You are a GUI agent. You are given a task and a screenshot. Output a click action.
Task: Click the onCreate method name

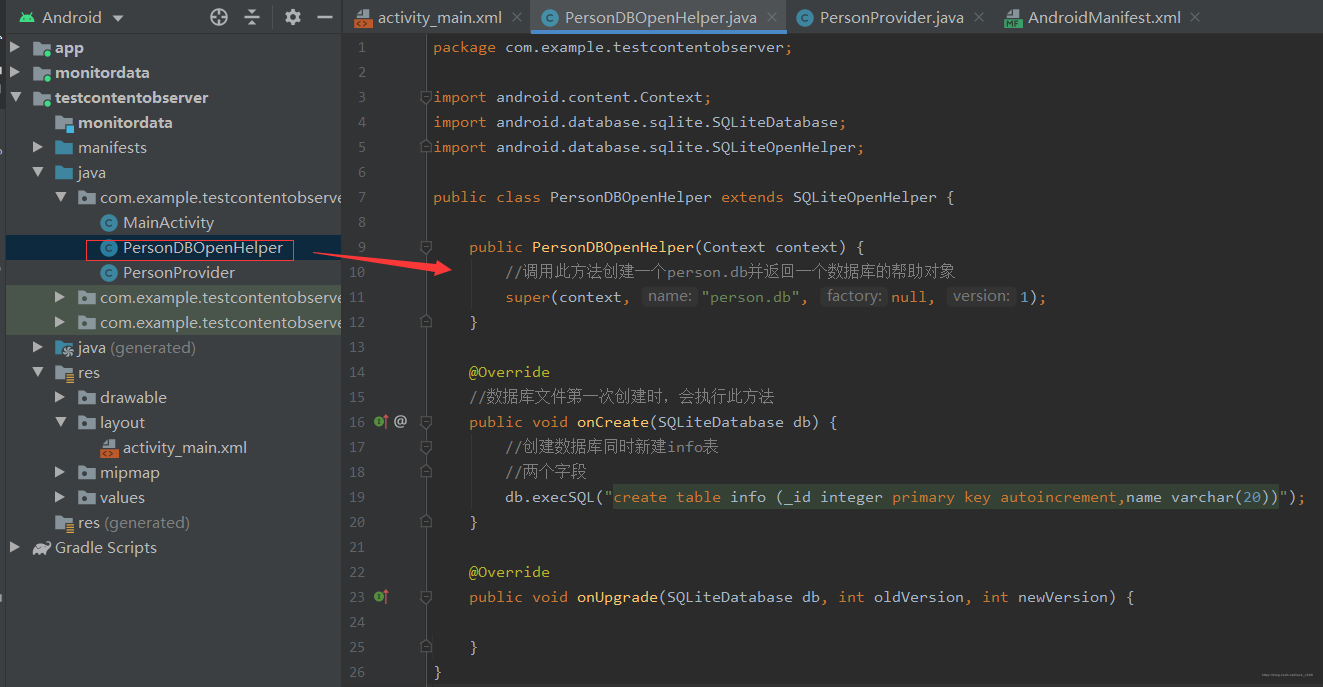tap(613, 422)
